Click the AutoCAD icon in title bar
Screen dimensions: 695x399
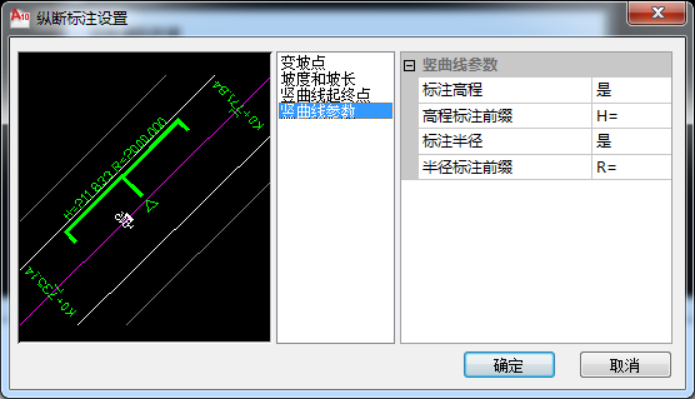20,18
